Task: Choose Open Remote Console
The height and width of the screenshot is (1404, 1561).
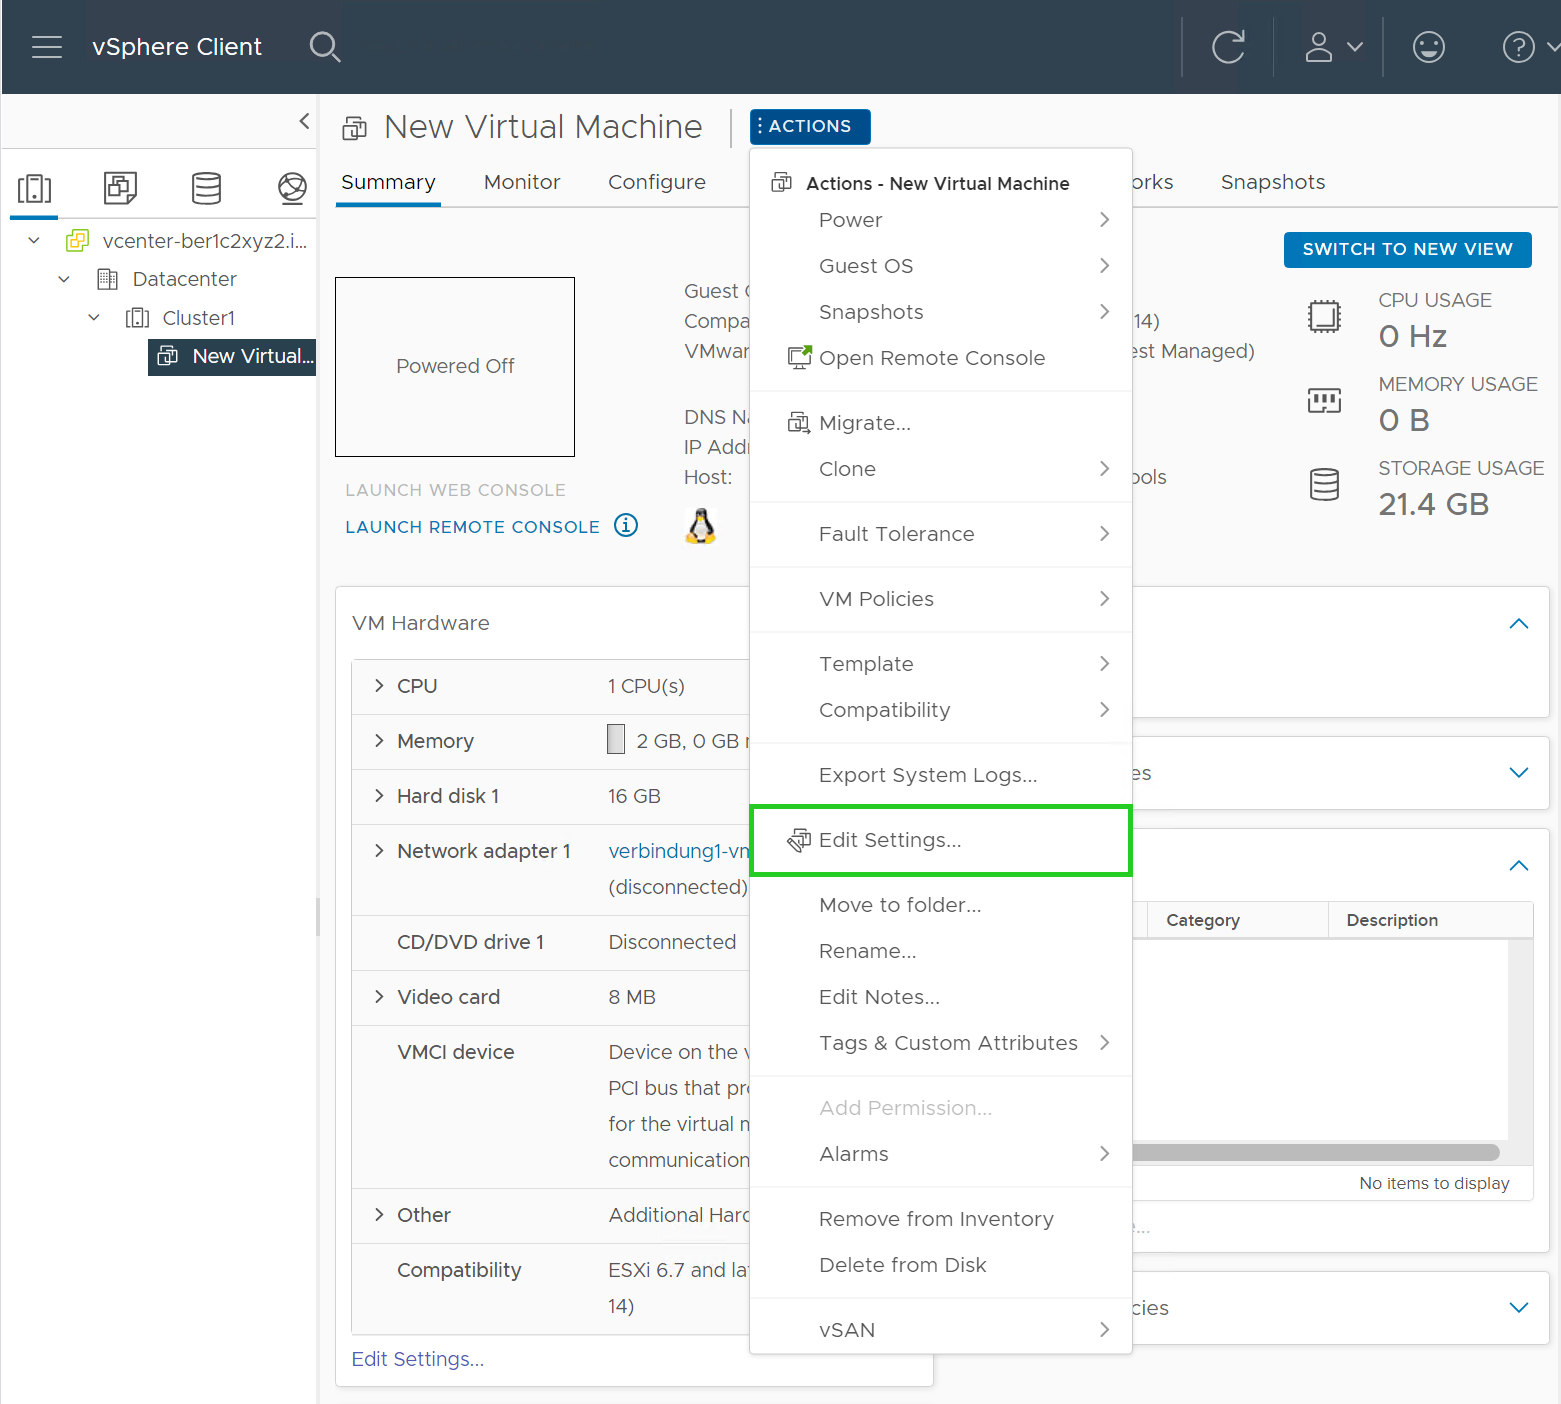Action: point(941,358)
